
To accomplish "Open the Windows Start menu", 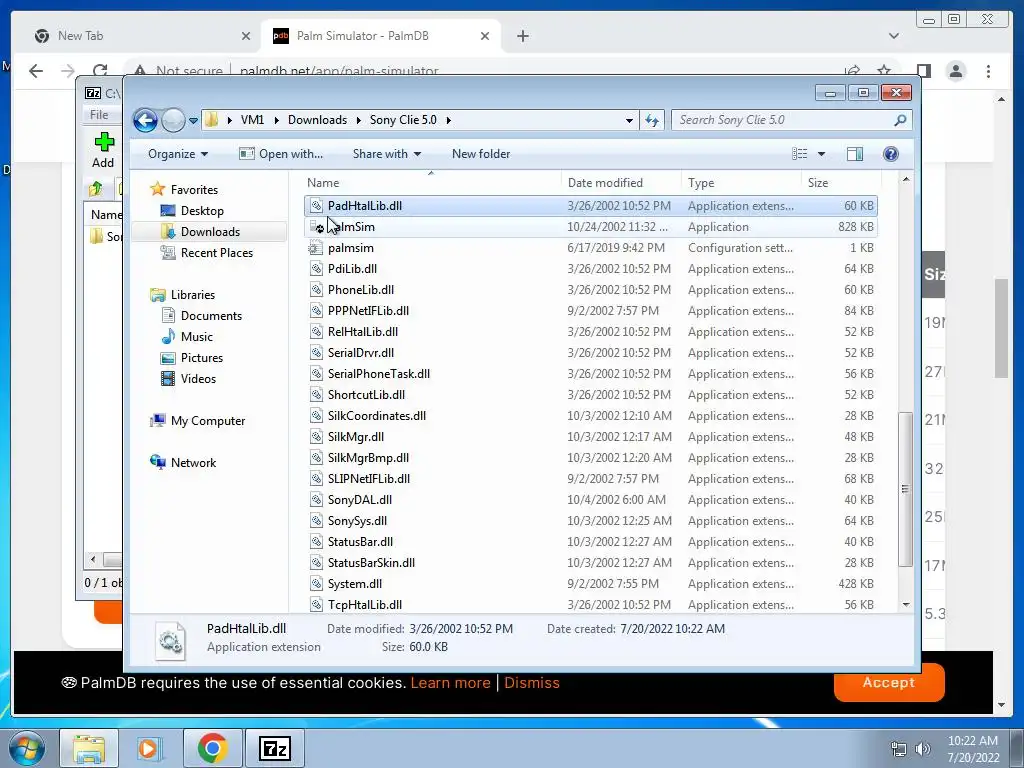I will [27, 748].
